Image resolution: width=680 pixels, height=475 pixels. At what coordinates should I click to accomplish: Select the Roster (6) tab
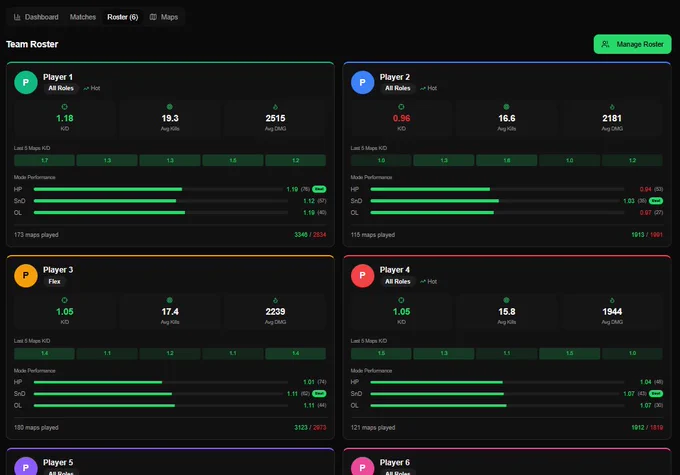click(x=123, y=17)
